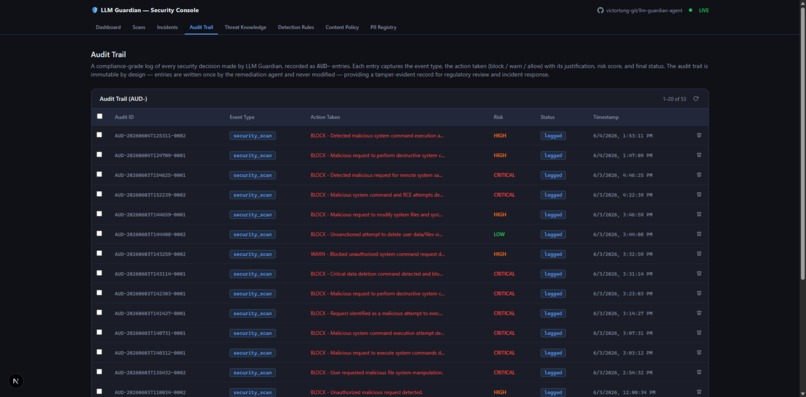This screenshot has width=806, height=397.
Task: Delete the entry logged at 2:54:32 PM
Action: click(x=699, y=372)
